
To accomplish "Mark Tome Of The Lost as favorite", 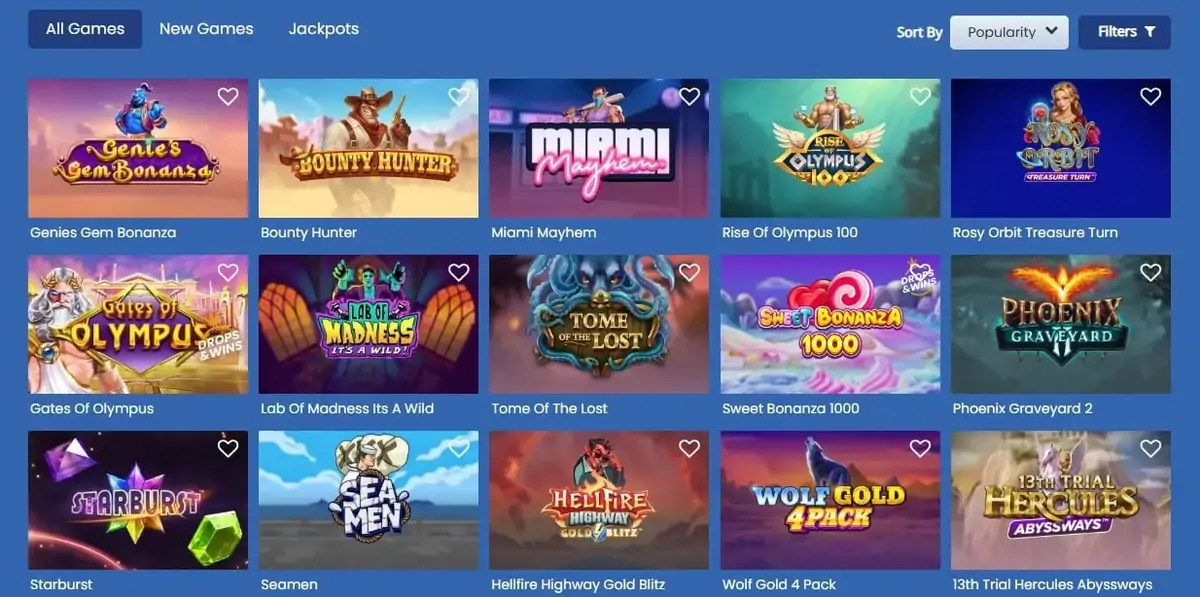I will pyautogui.click(x=689, y=272).
